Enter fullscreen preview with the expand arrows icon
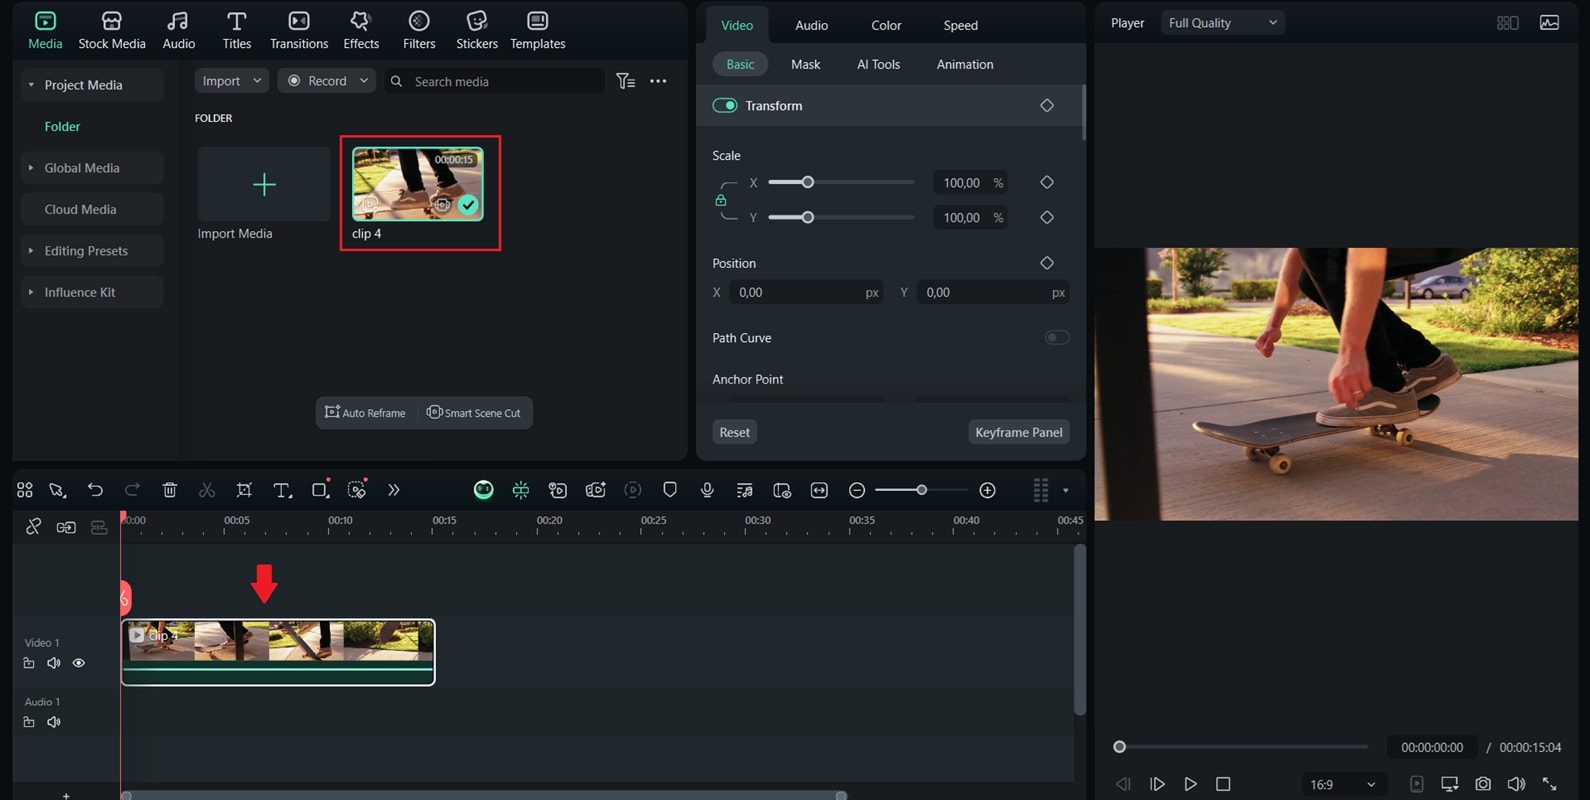1590x800 pixels. [x=1550, y=784]
